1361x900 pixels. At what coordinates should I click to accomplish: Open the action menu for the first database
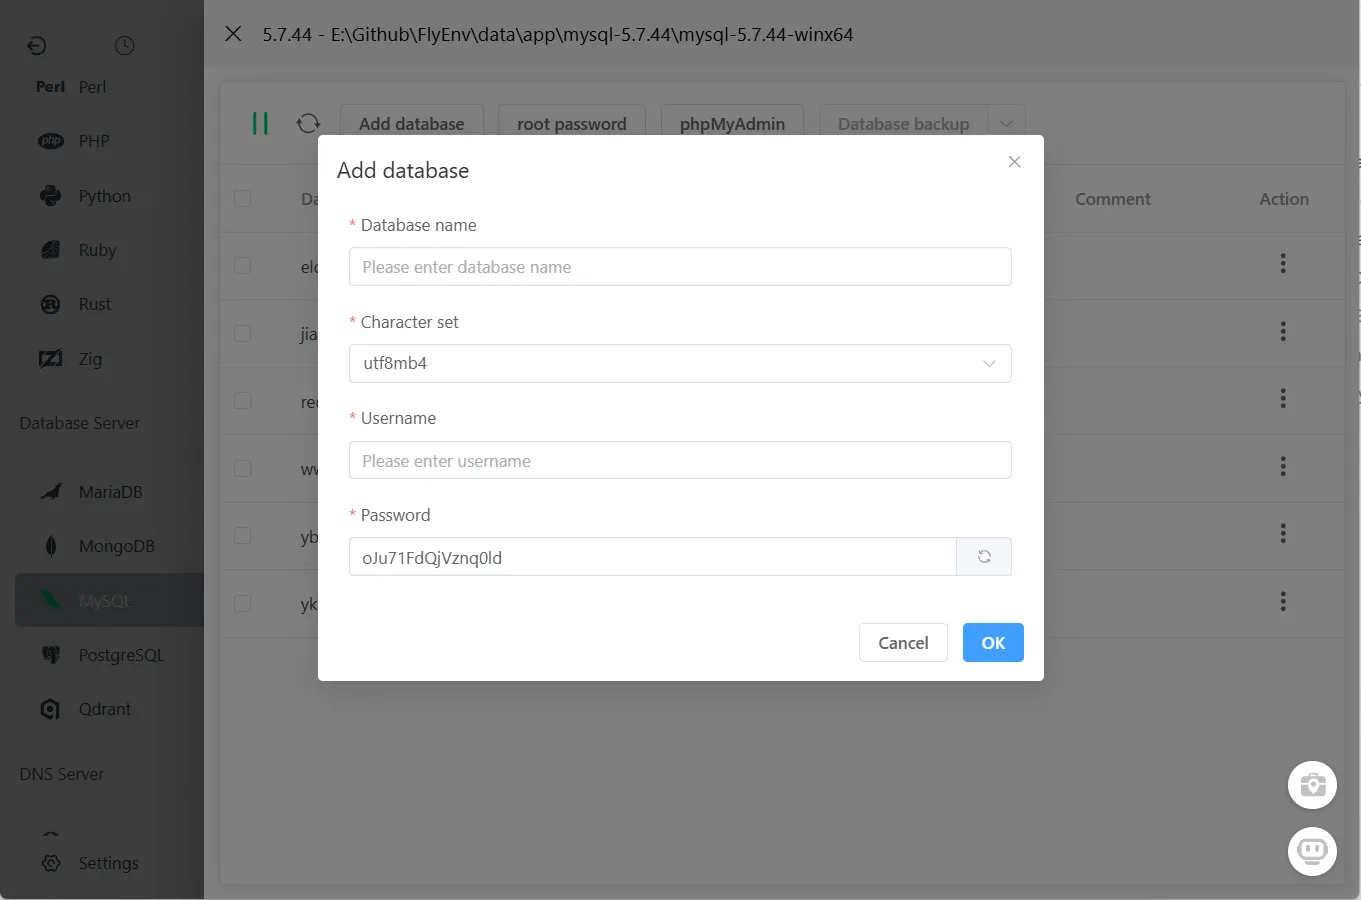coord(1283,263)
